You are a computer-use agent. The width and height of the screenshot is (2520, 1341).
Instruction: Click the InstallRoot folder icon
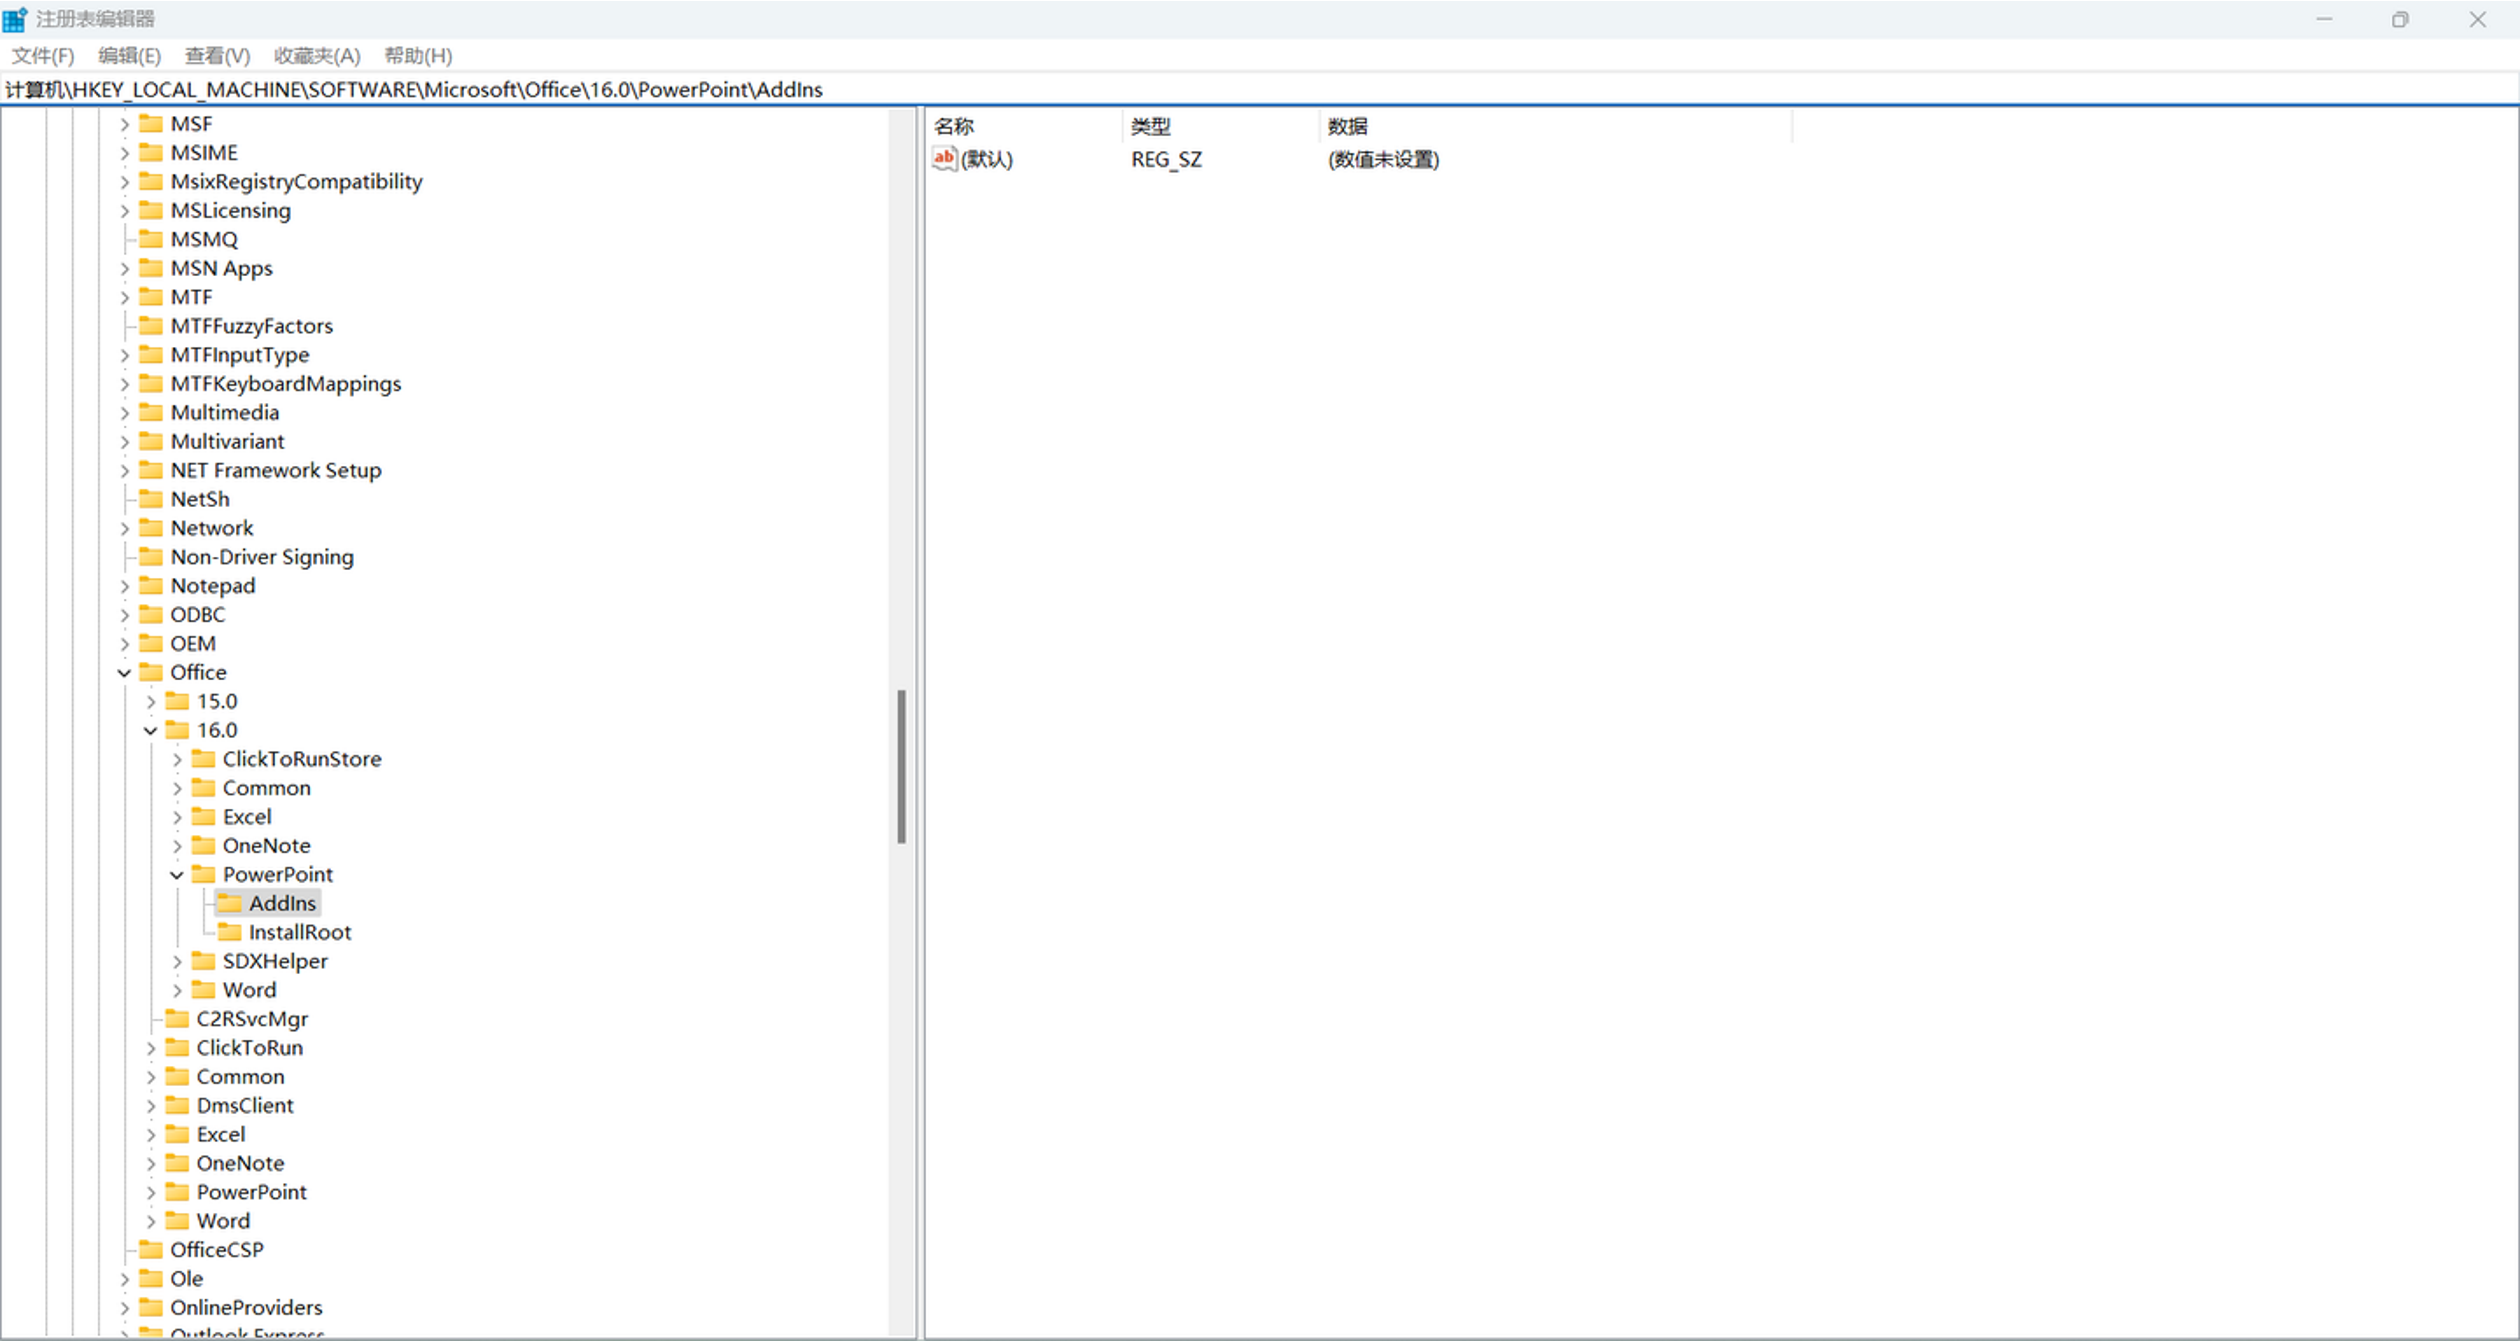230,932
